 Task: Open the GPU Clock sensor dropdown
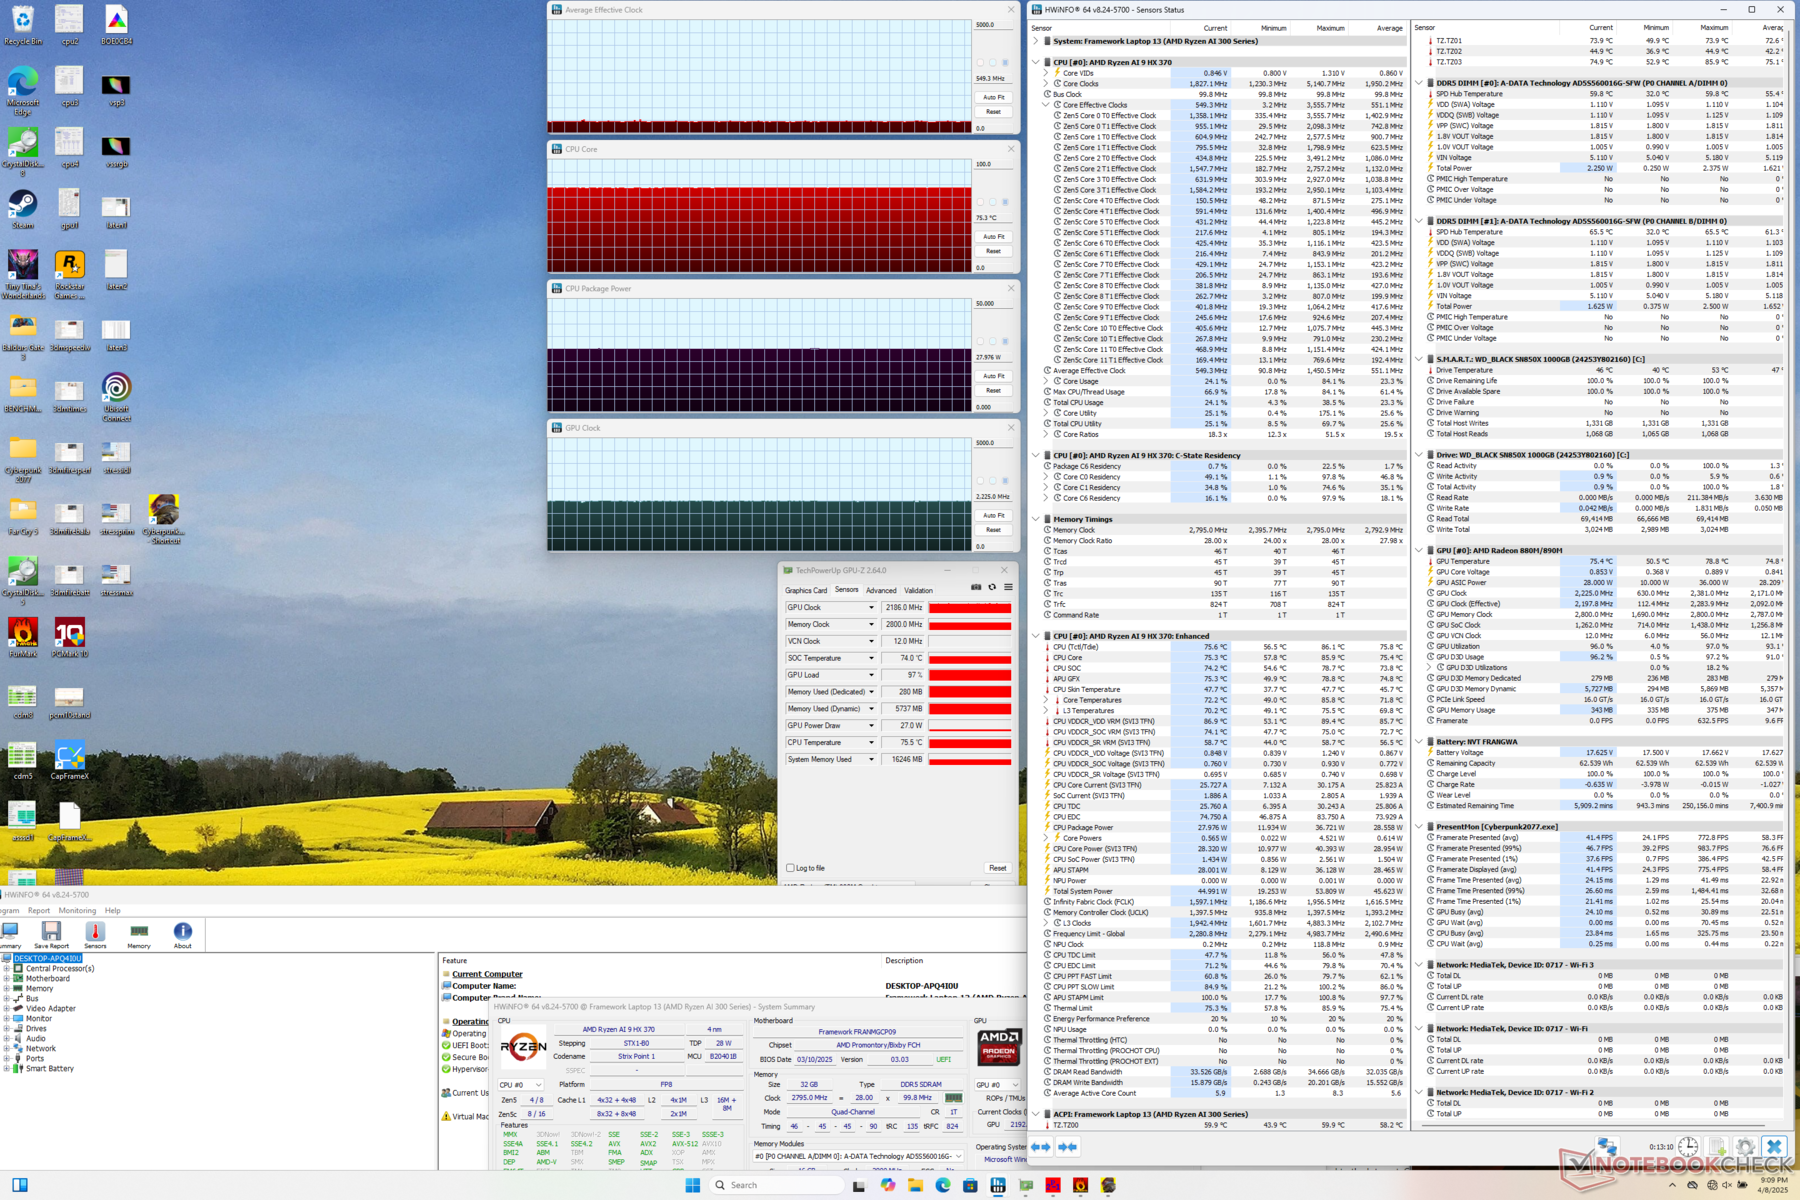tap(871, 608)
